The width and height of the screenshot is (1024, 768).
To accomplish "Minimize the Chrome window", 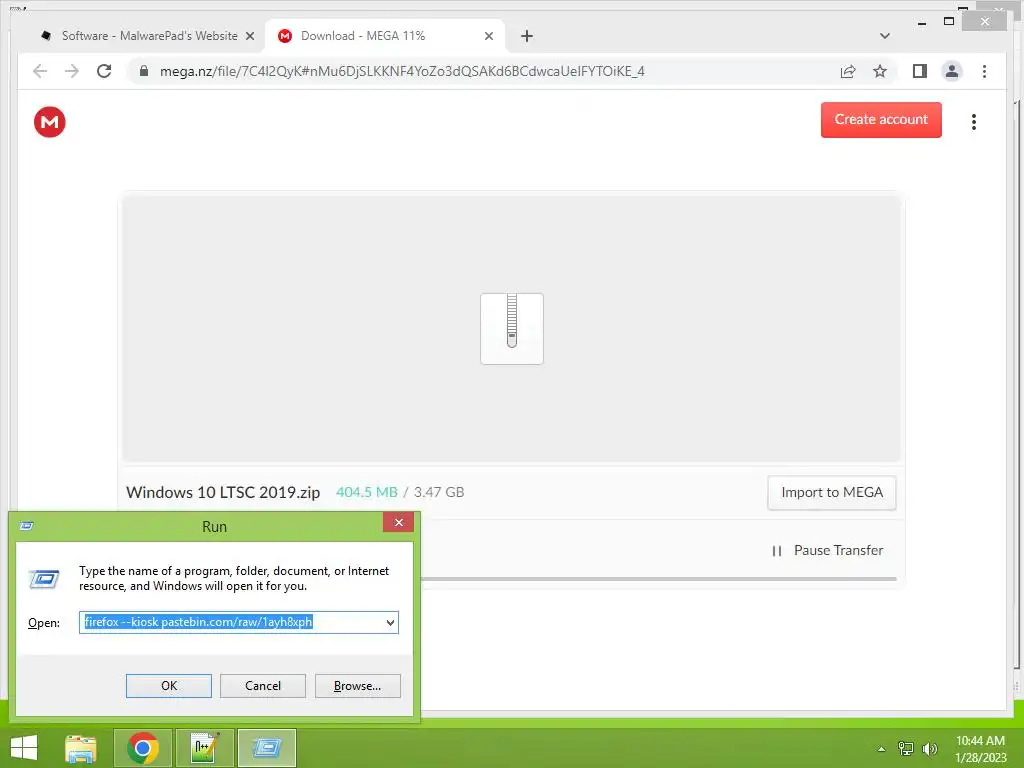I will tap(921, 23).
